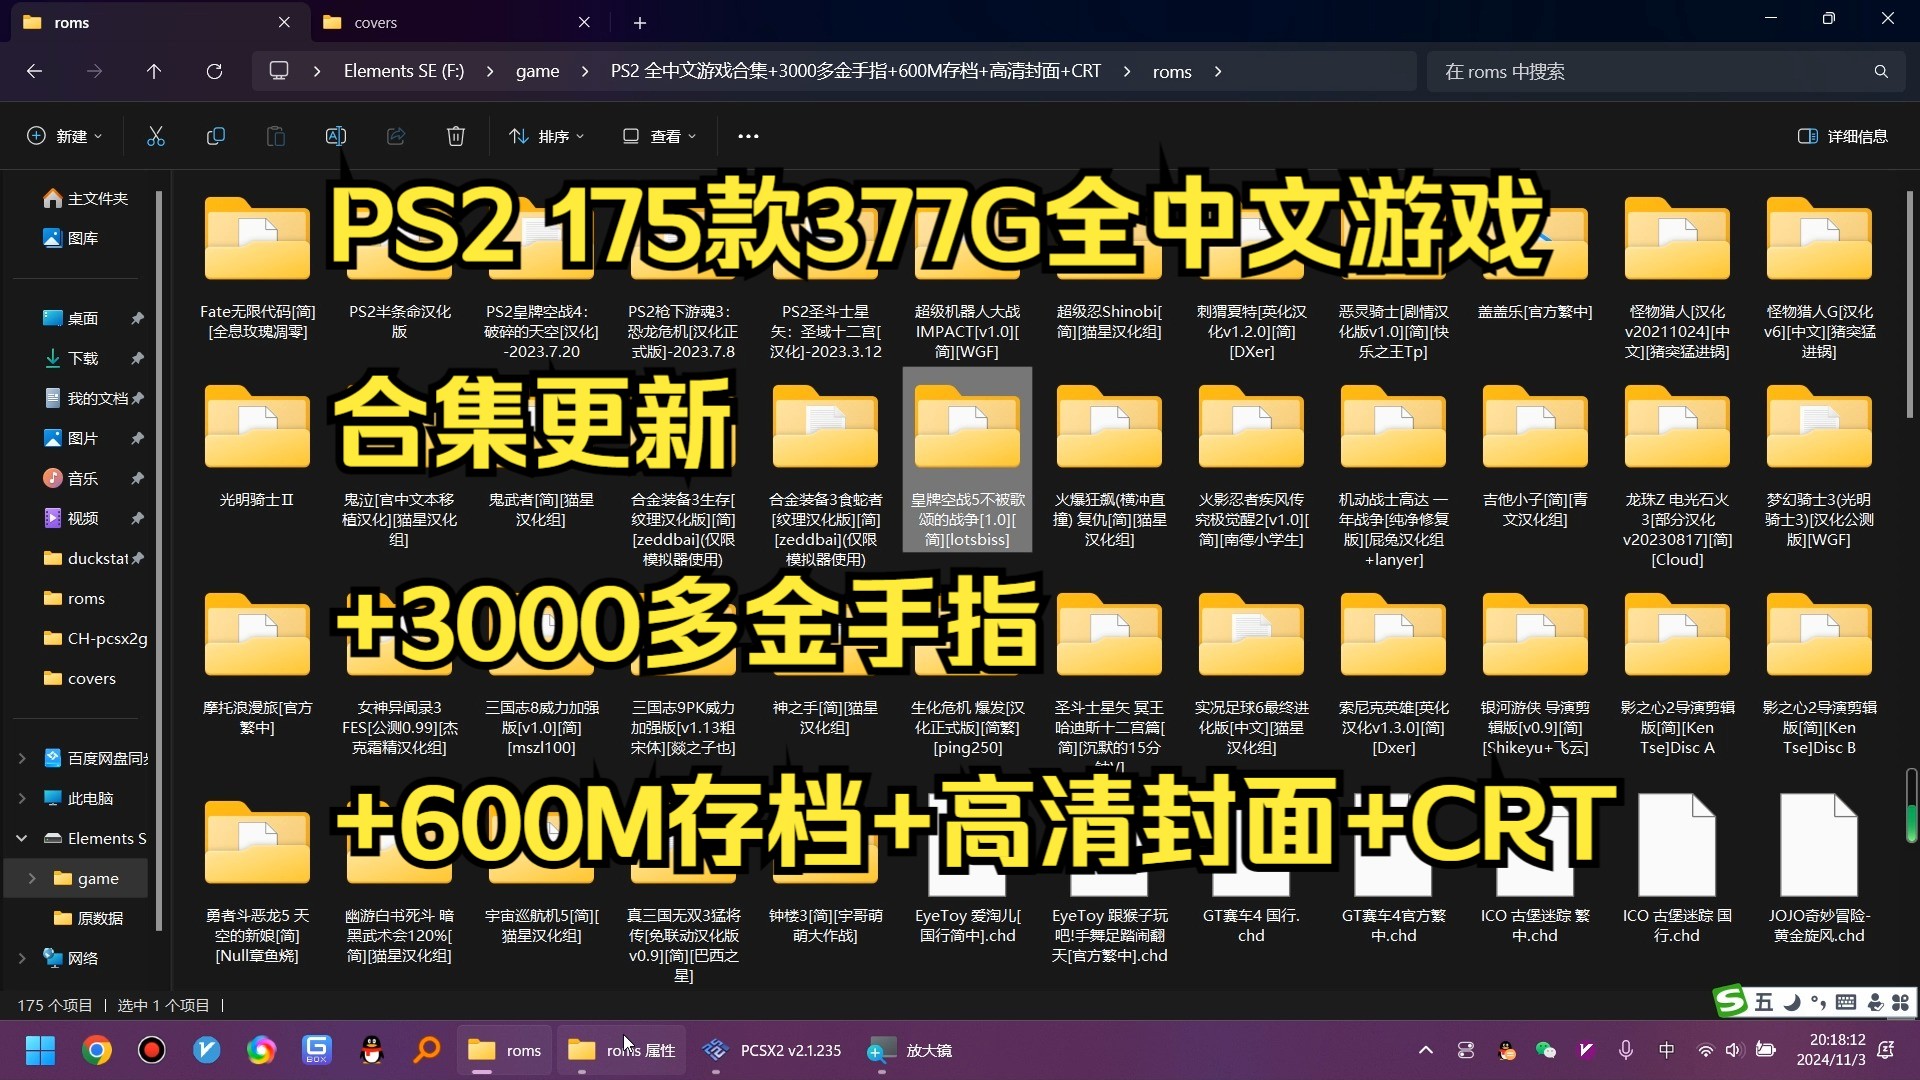Expand the Network tree node
Viewport: 1920px width, 1080px height.
[22, 958]
